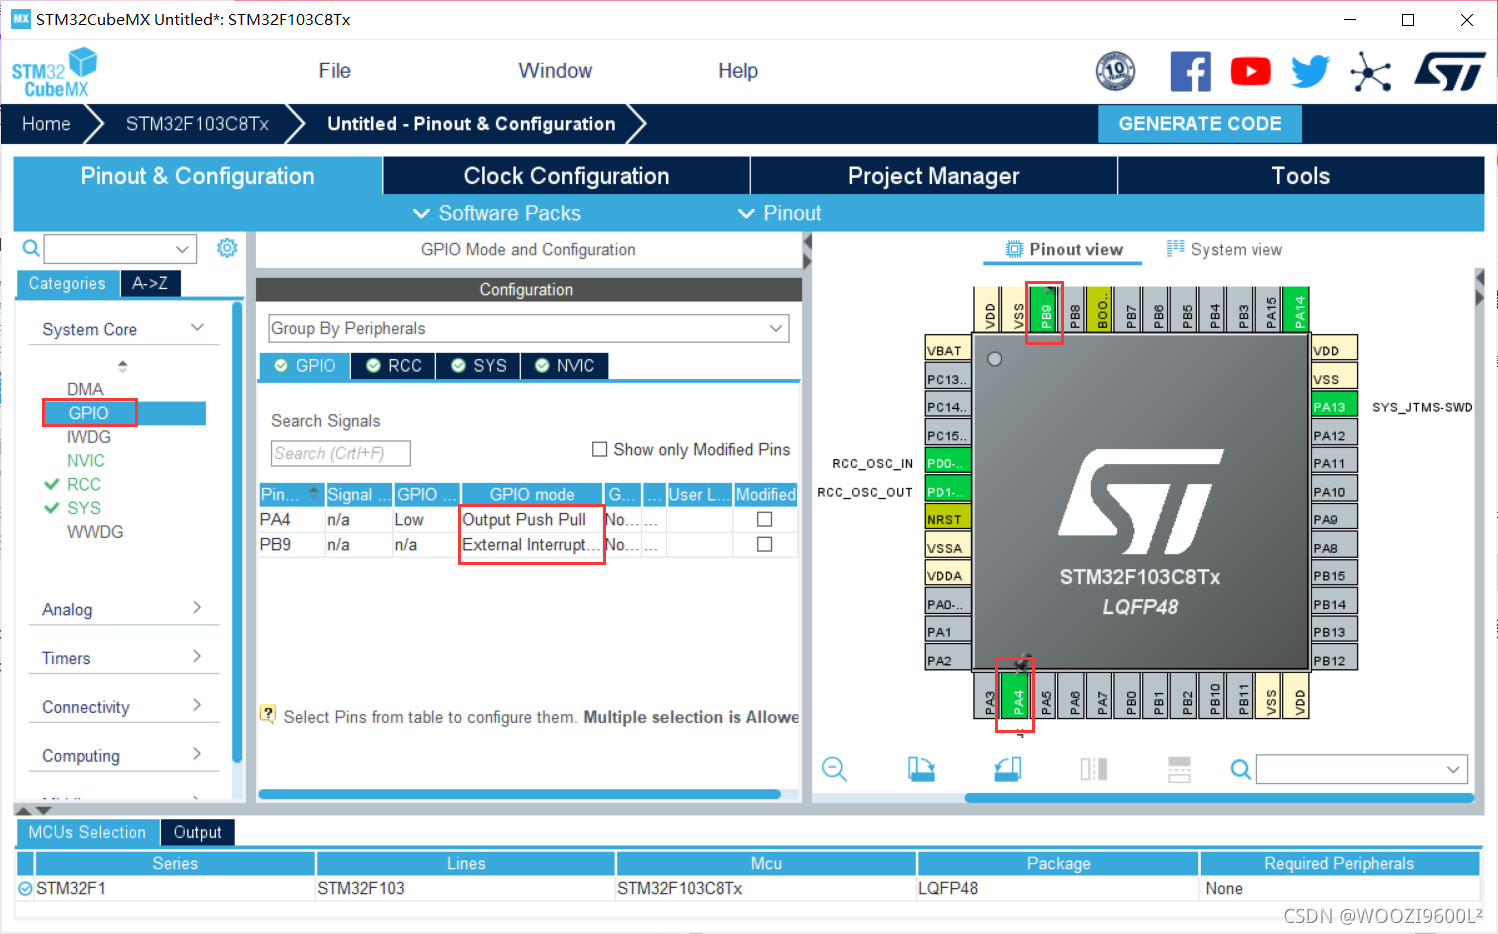1498x934 pixels.
Task: Select pin PA13 on the chip
Action: coord(1334,406)
